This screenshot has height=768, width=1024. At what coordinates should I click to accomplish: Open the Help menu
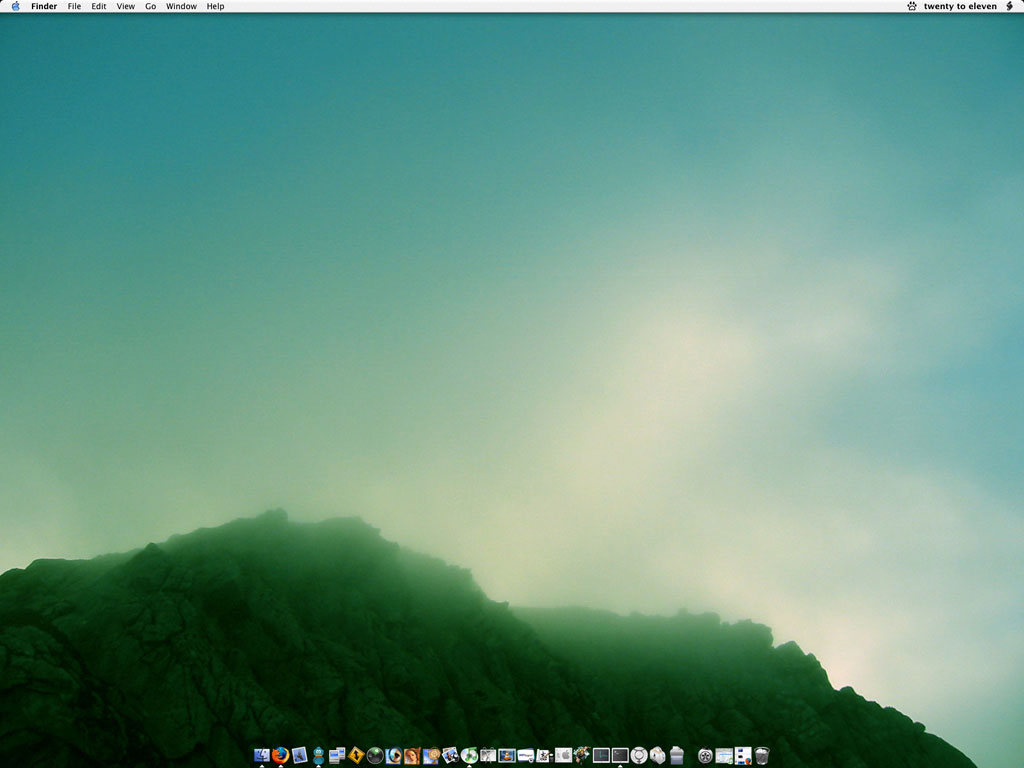pos(216,7)
